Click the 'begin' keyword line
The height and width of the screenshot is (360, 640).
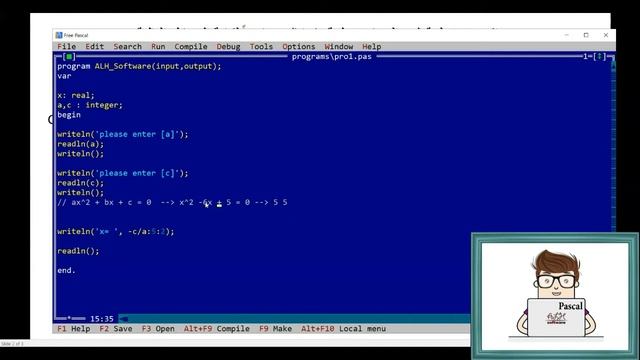[x=69, y=115]
